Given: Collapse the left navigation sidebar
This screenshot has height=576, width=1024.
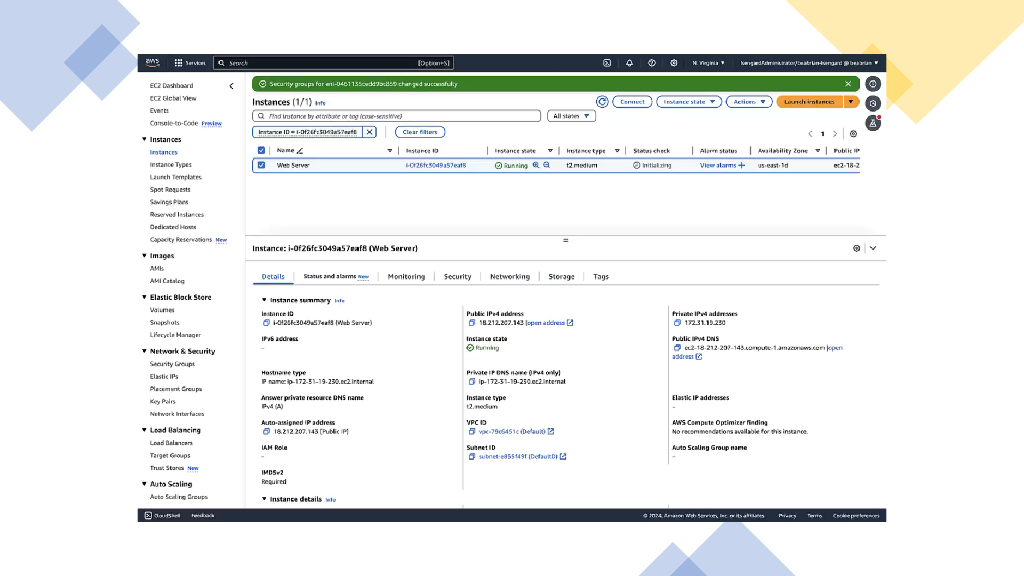Looking at the screenshot, I should pos(232,86).
